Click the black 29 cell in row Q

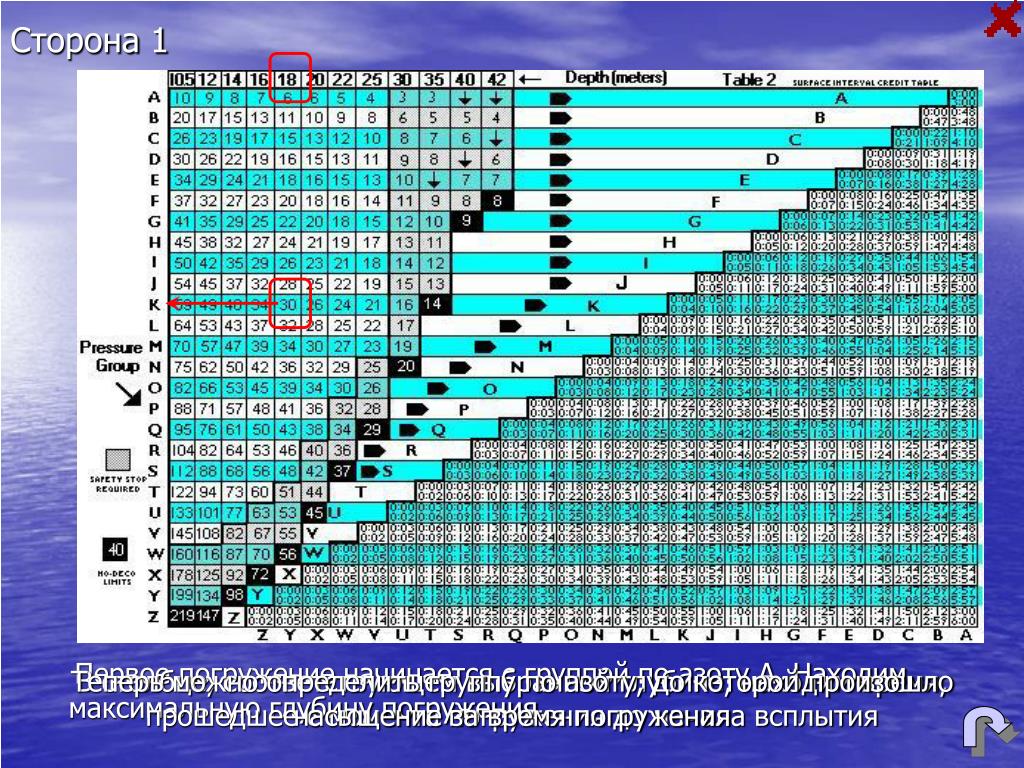coord(372,430)
